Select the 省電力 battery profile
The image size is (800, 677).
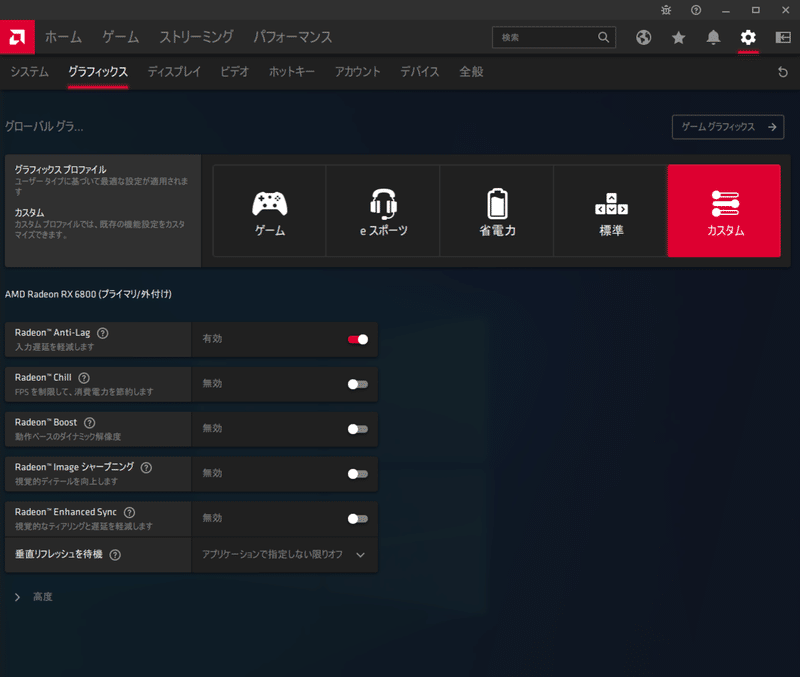coord(497,211)
